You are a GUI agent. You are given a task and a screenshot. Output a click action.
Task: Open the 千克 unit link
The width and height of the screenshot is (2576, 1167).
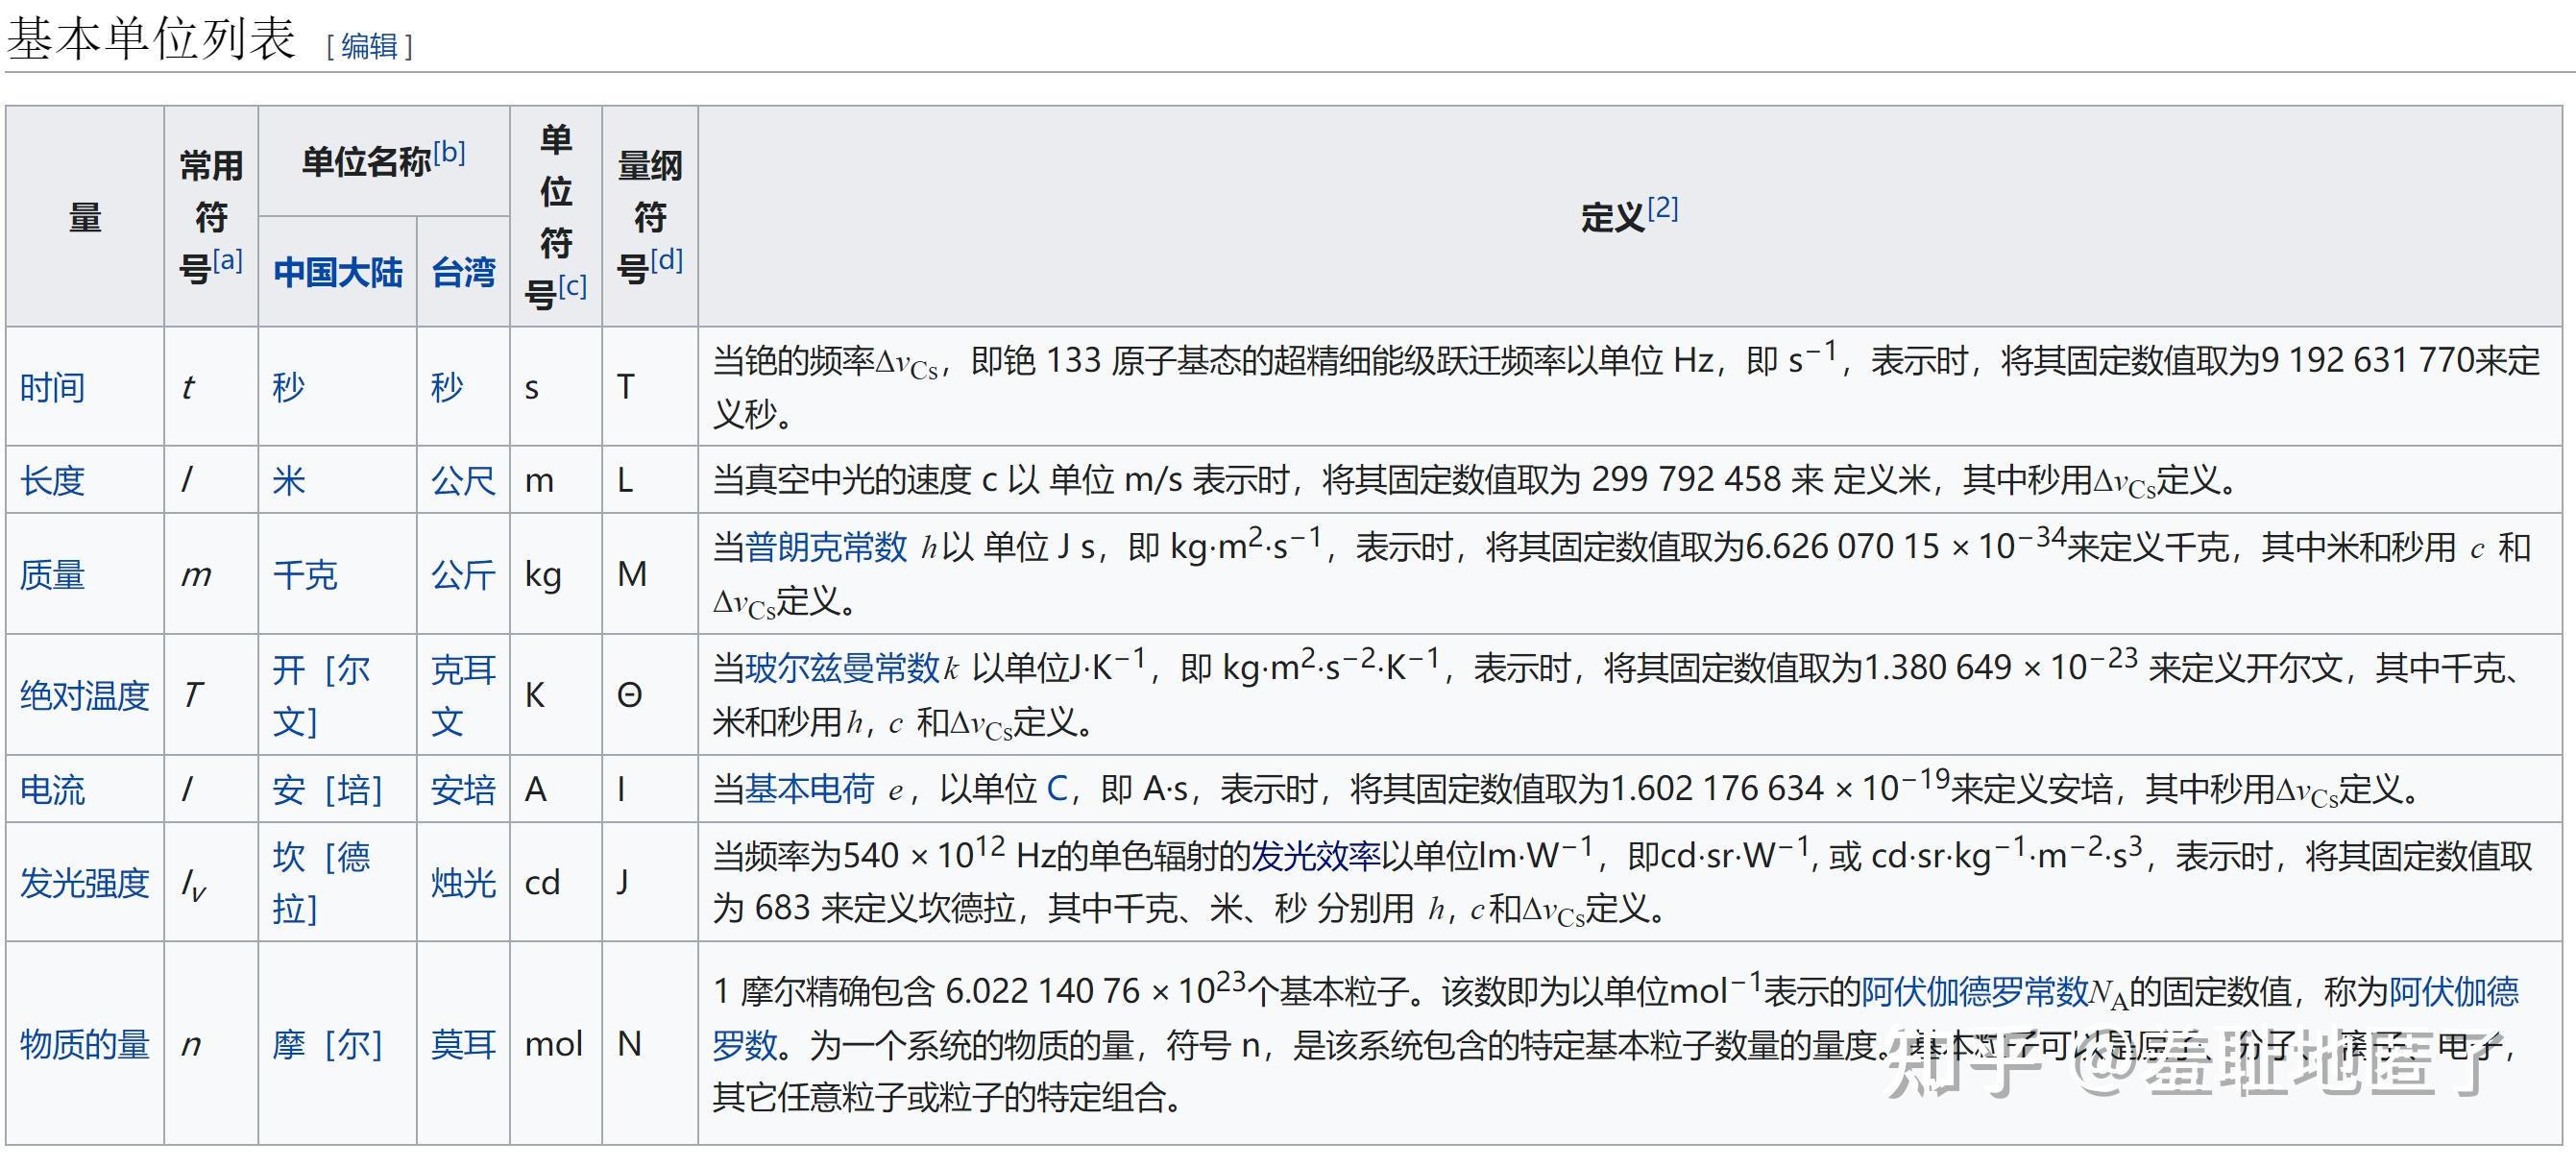click(x=305, y=575)
